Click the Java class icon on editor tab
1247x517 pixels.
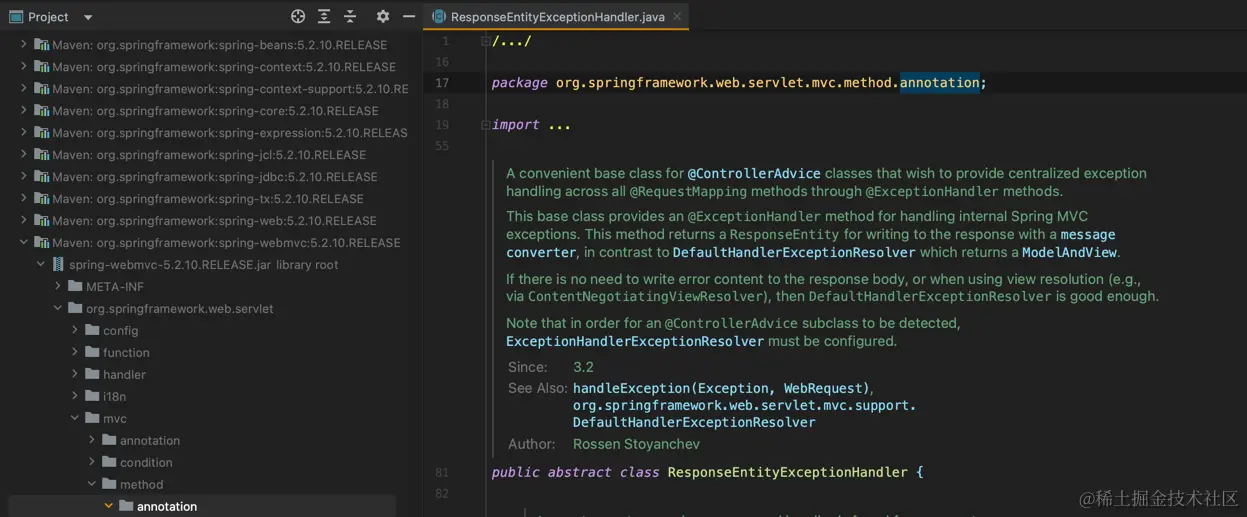pyautogui.click(x=438, y=17)
